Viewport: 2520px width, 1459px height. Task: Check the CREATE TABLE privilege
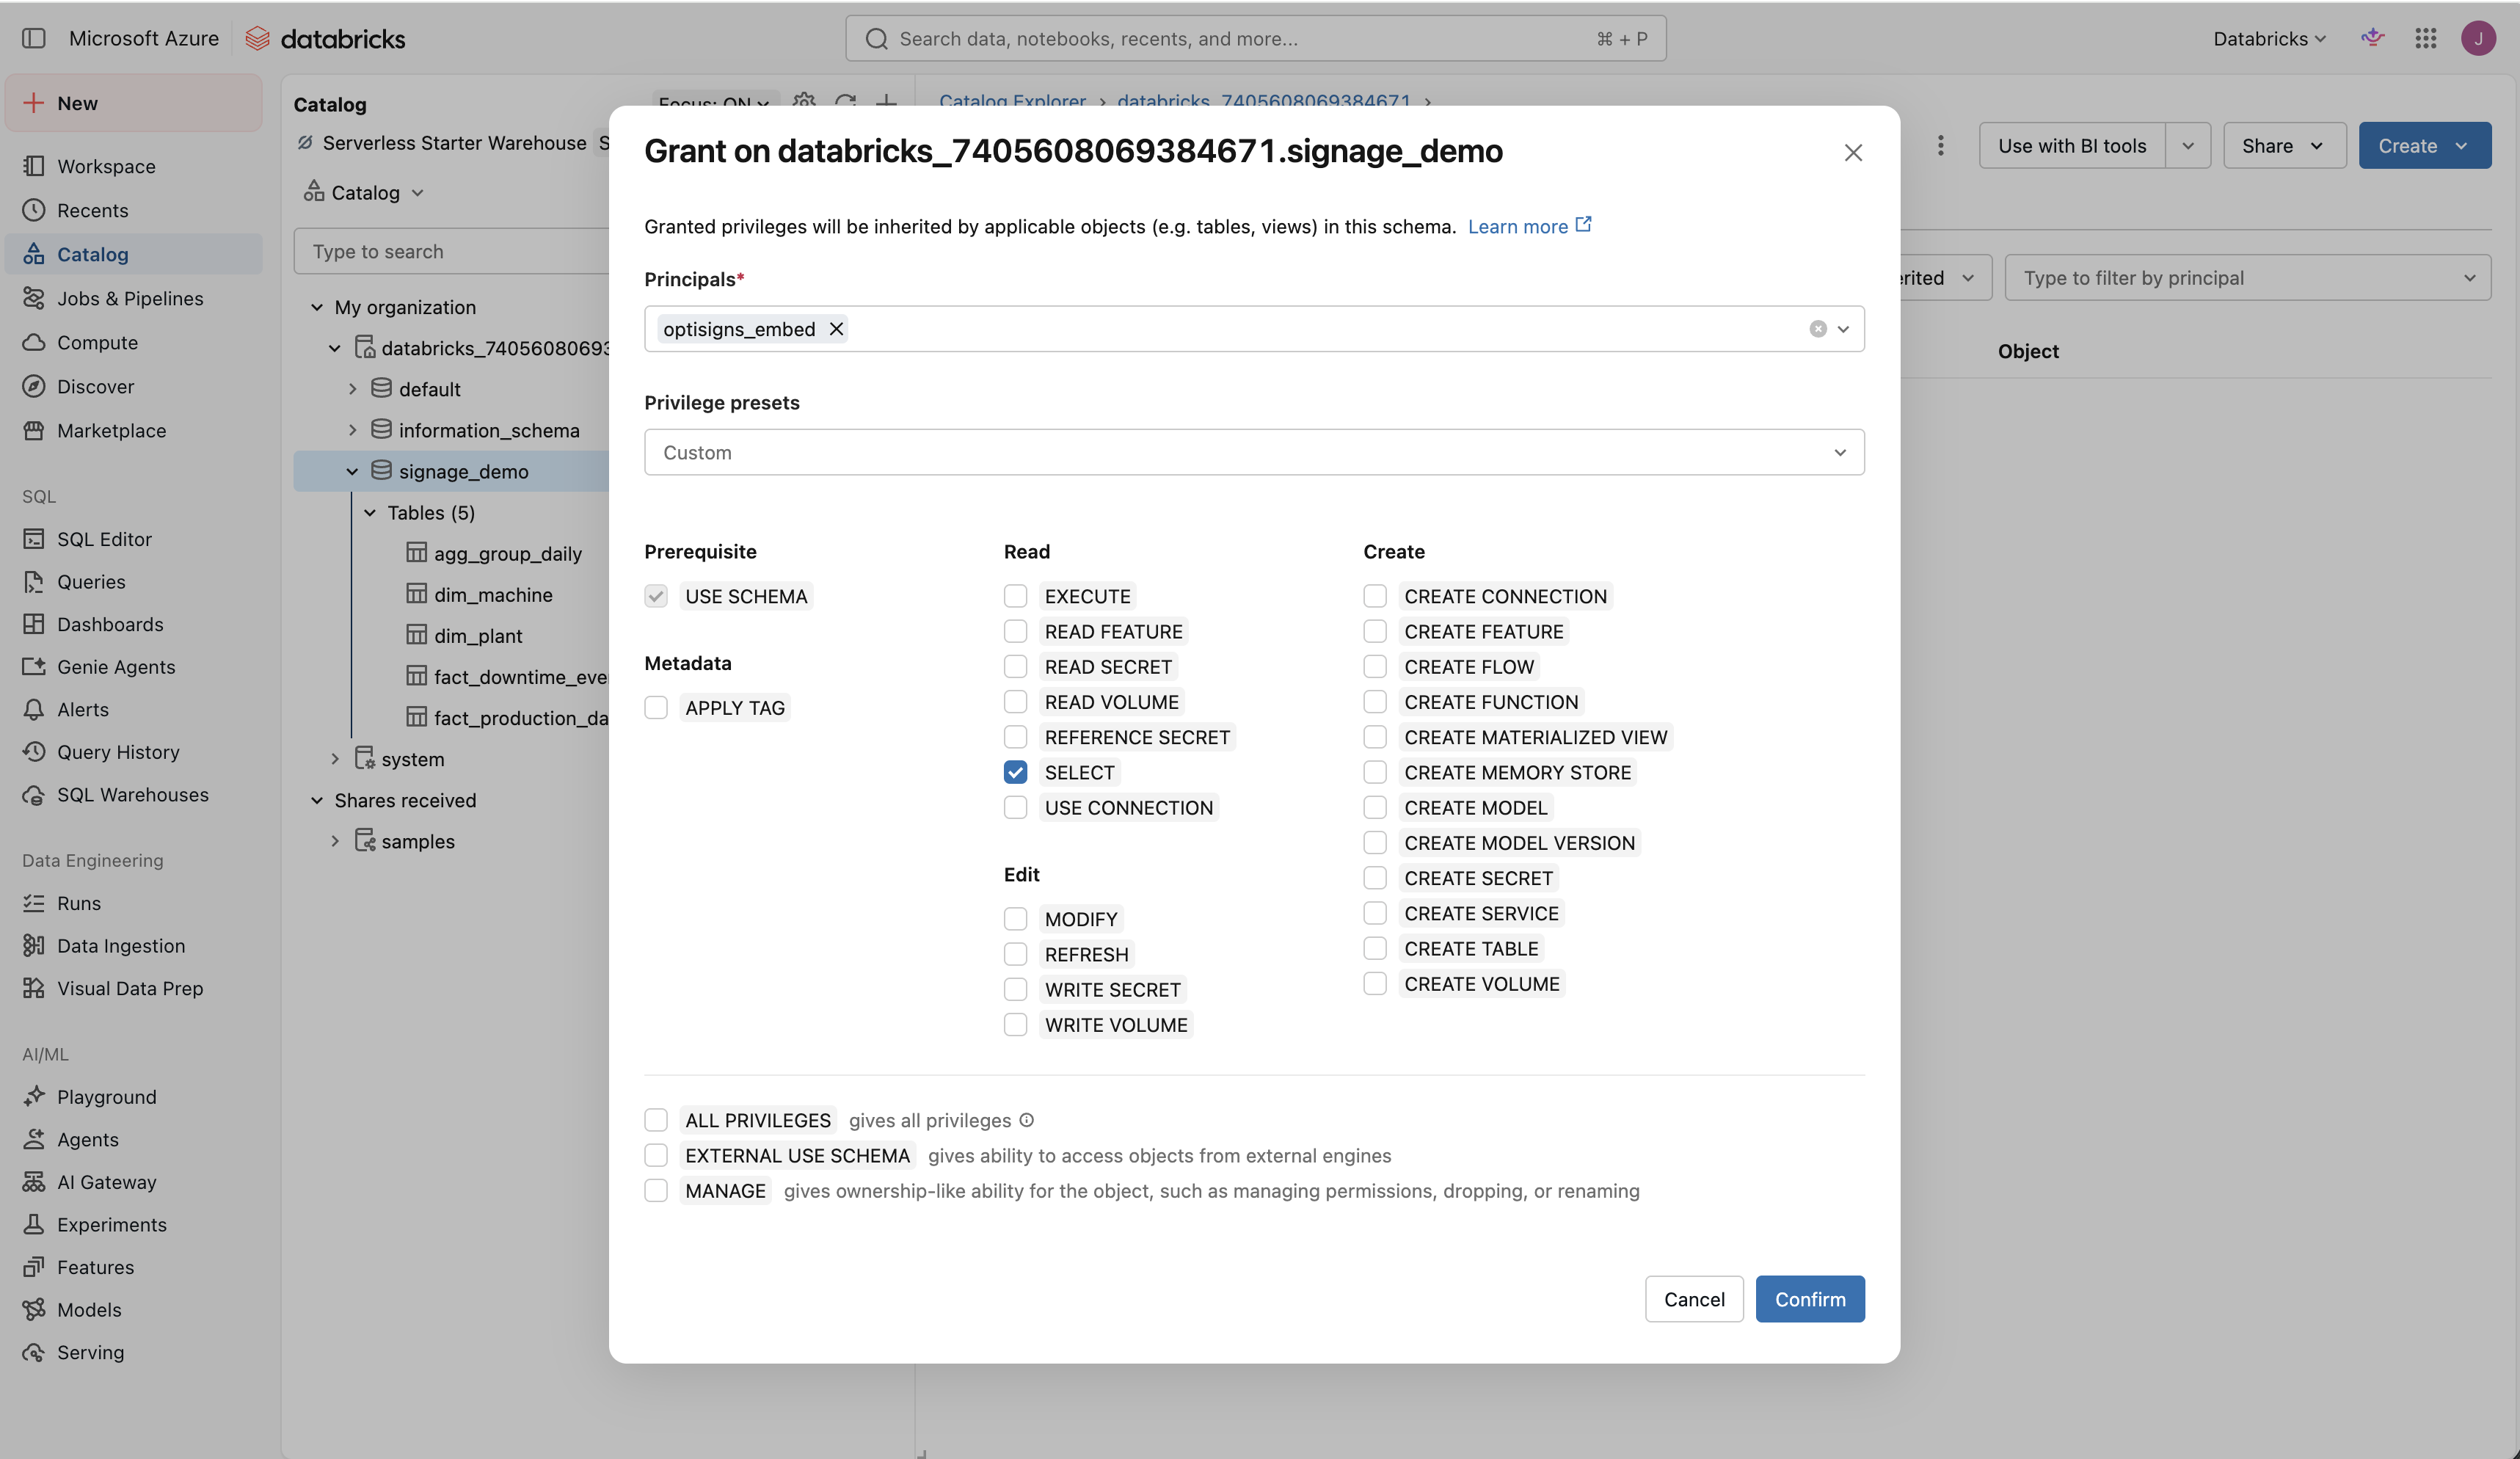tap(1375, 948)
